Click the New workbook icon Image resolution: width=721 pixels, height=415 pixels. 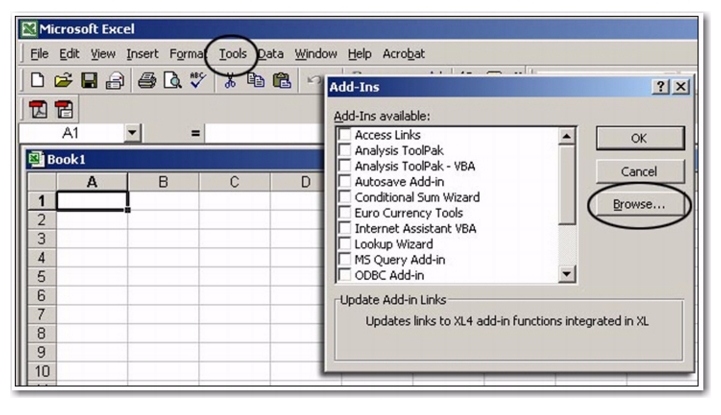[x=37, y=80]
